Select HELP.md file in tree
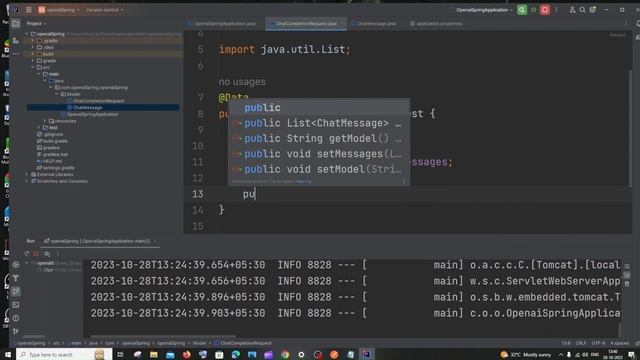 [x=49, y=161]
